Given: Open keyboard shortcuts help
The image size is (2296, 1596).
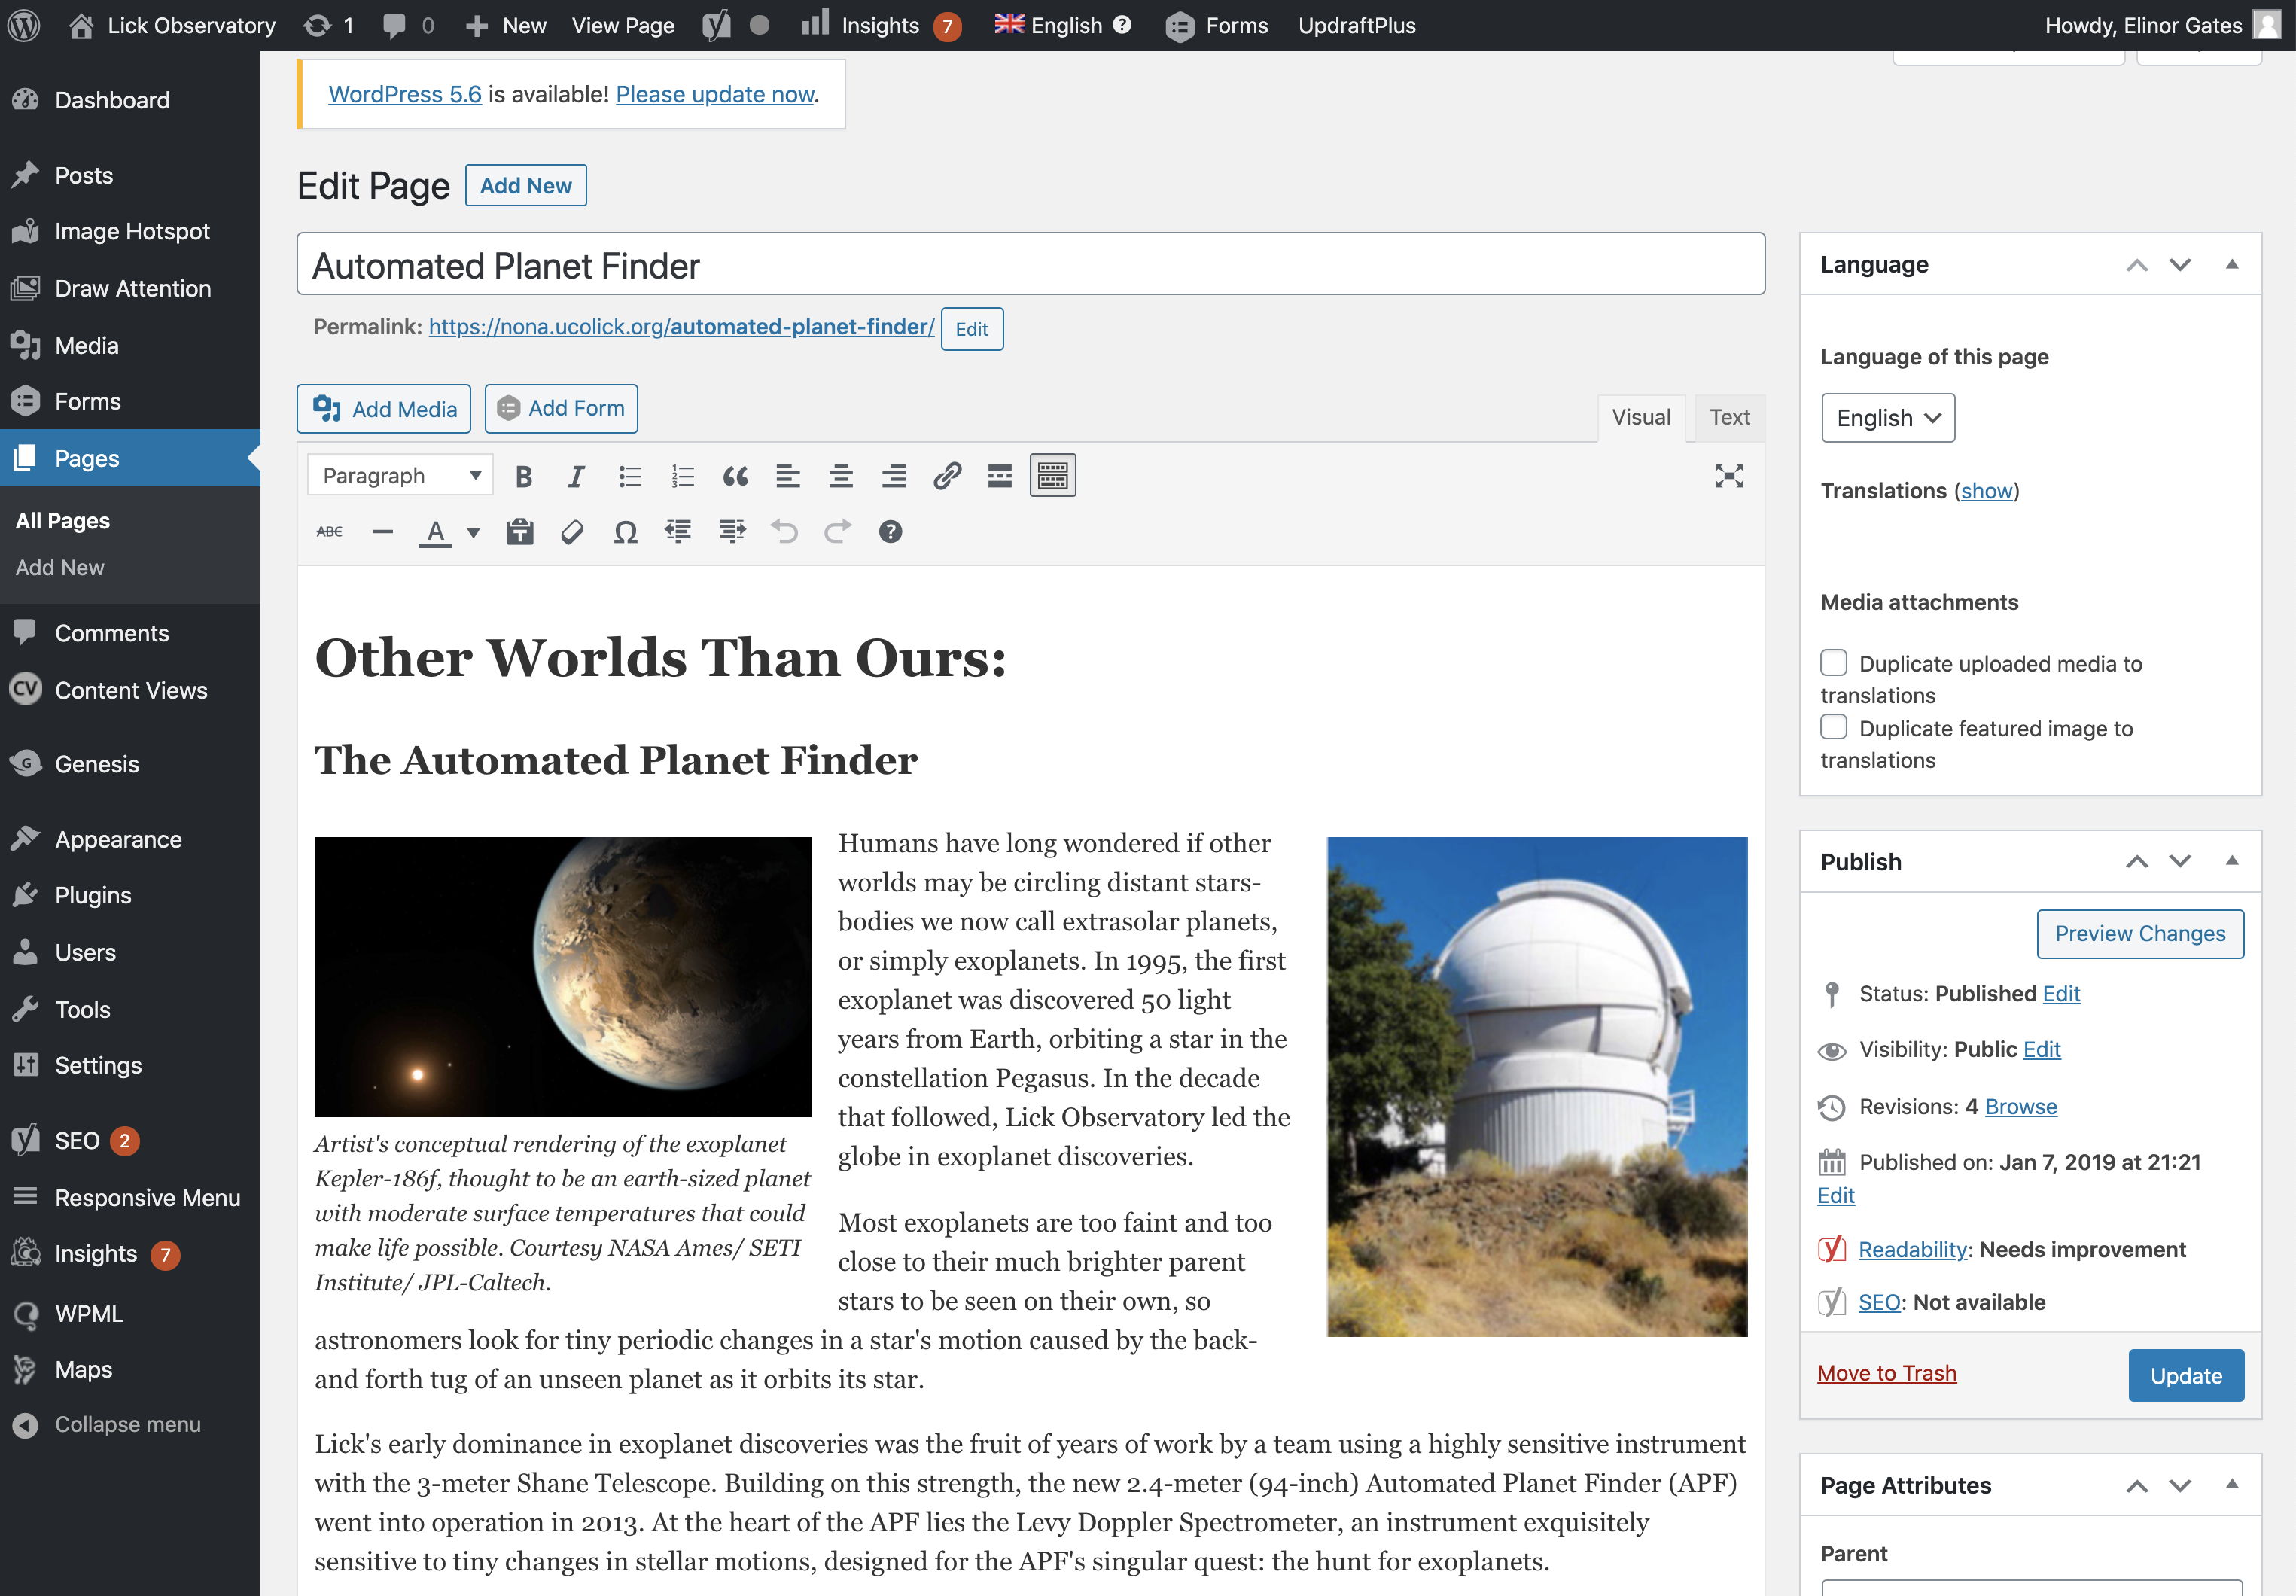Looking at the screenshot, I should tap(891, 532).
